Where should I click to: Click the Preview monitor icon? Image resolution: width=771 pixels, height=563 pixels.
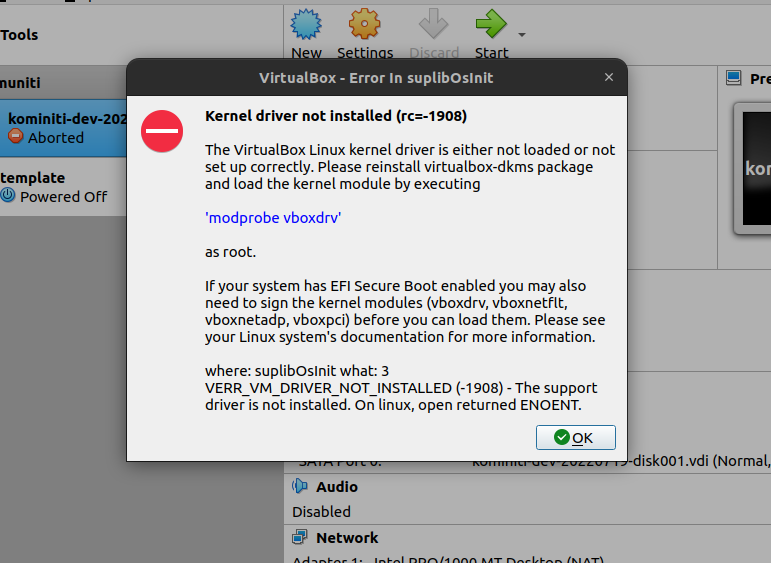[x=733, y=78]
